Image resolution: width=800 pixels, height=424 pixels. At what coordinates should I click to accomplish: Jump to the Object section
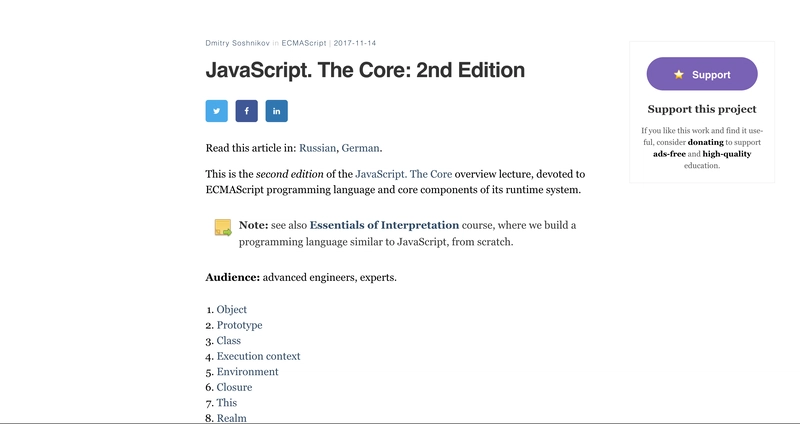(232, 310)
